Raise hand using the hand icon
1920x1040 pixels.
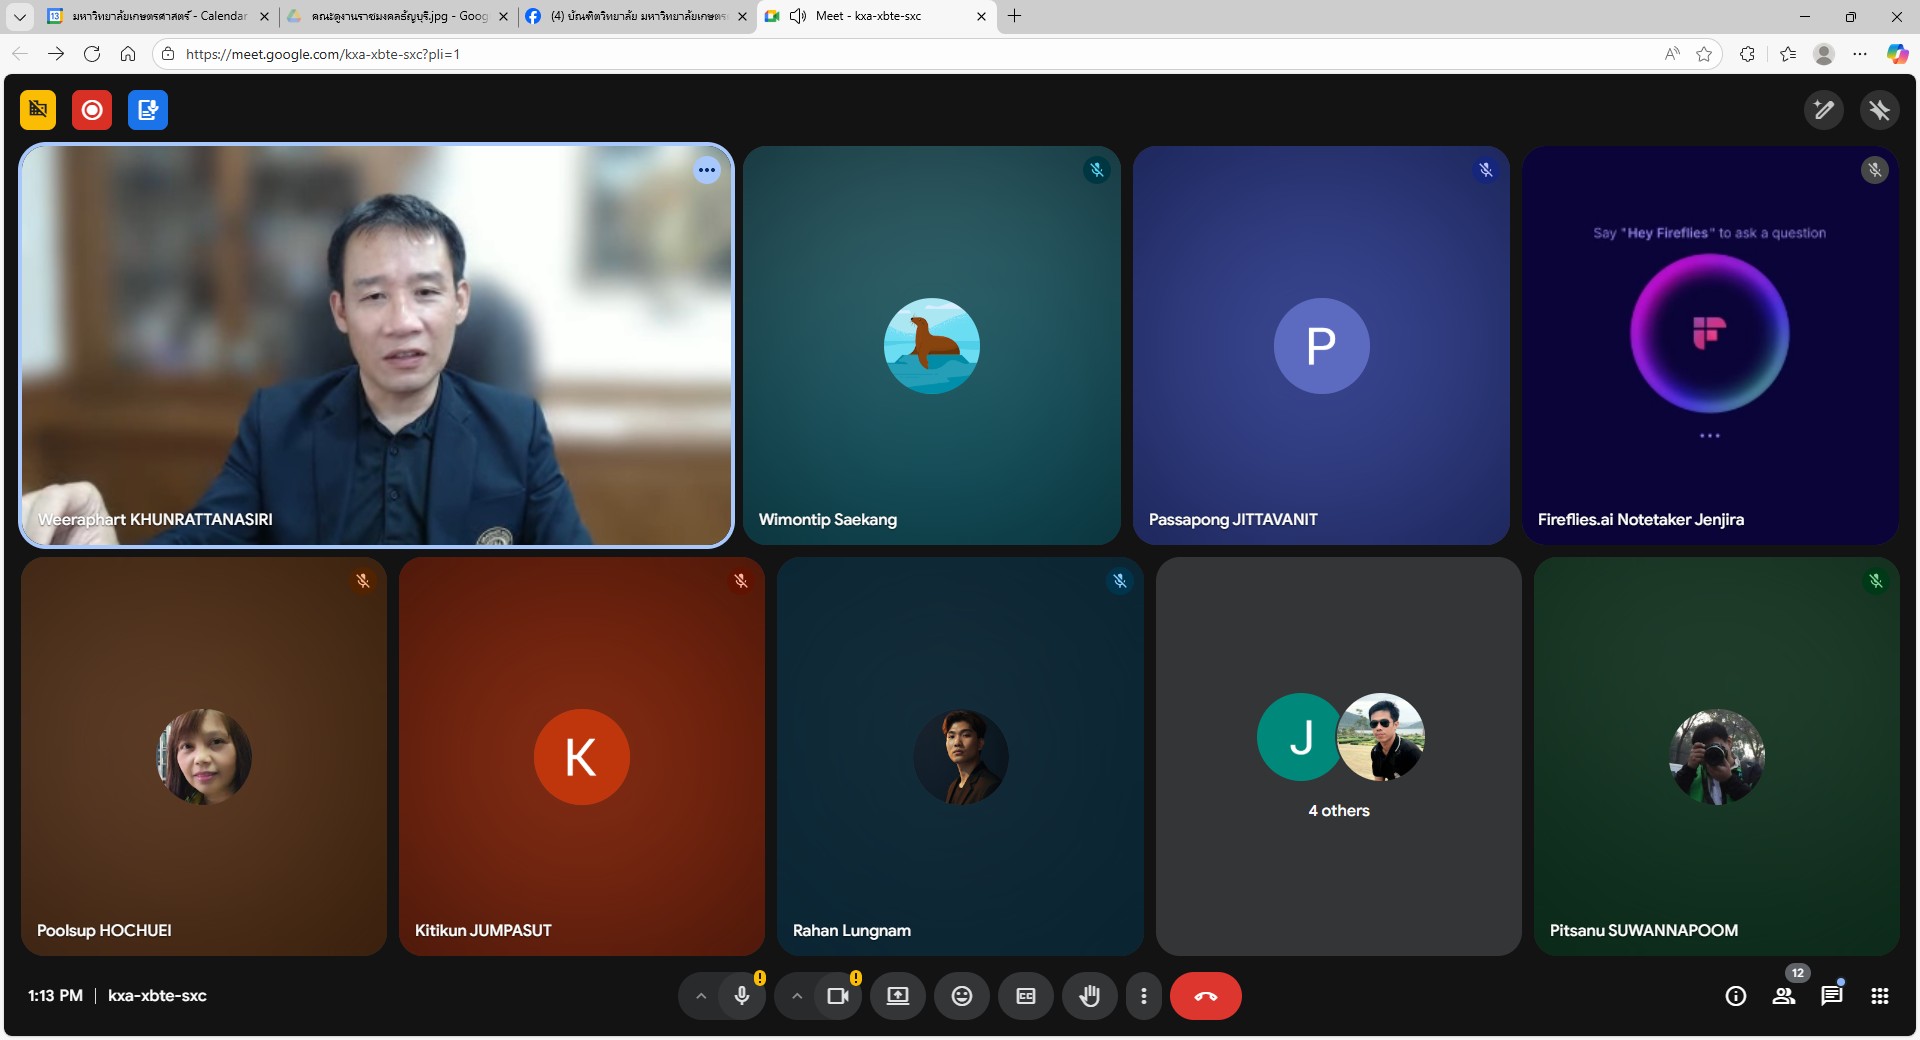click(1090, 996)
